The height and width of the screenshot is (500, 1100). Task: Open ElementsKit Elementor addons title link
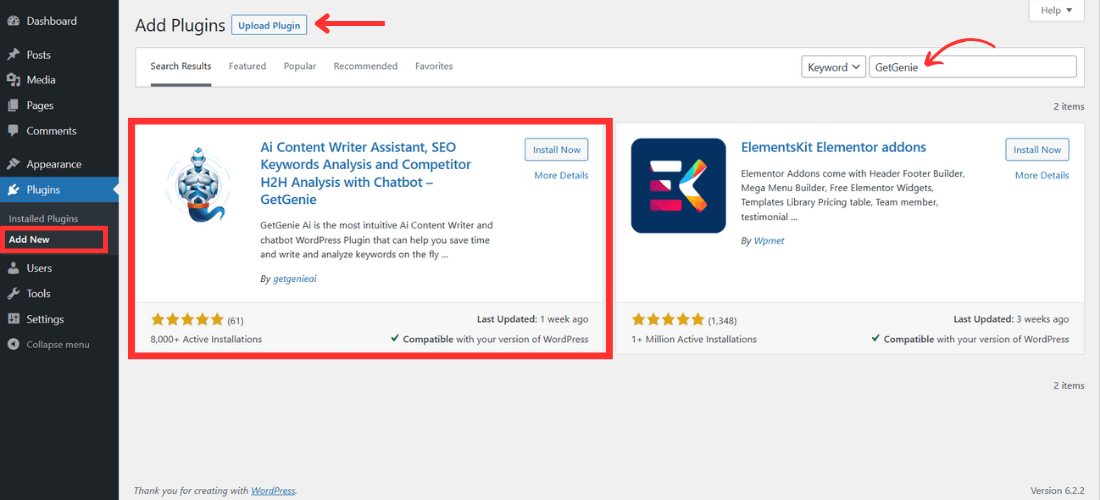833,147
